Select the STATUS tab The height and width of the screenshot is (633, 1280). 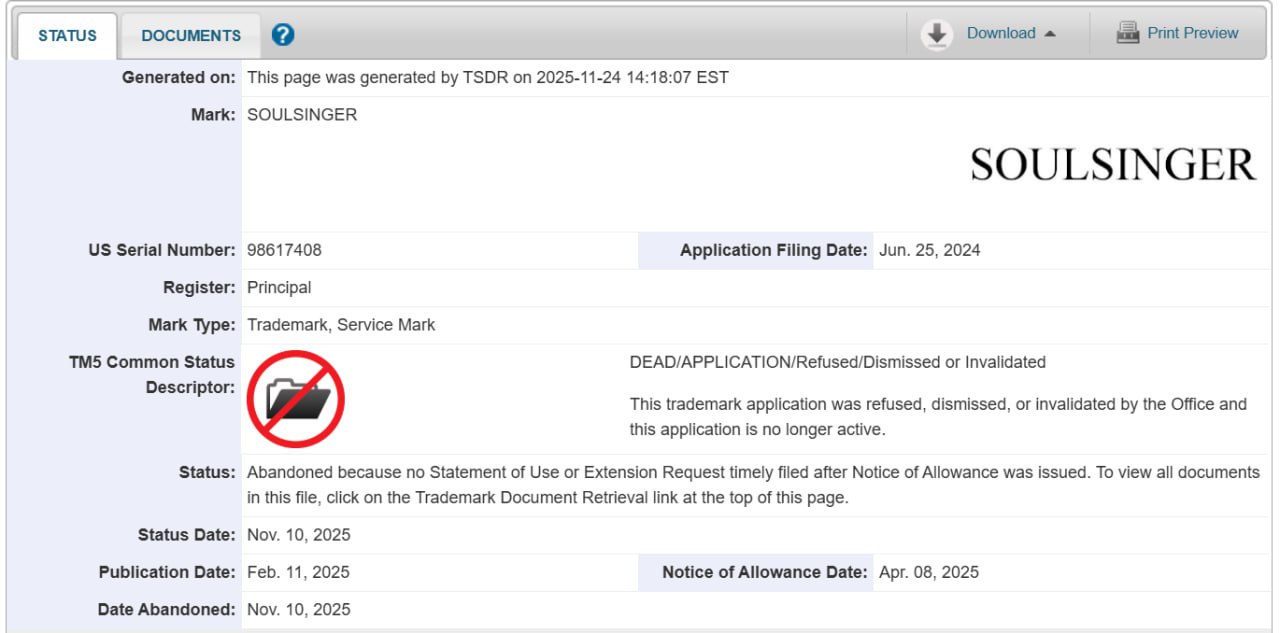tap(67, 36)
